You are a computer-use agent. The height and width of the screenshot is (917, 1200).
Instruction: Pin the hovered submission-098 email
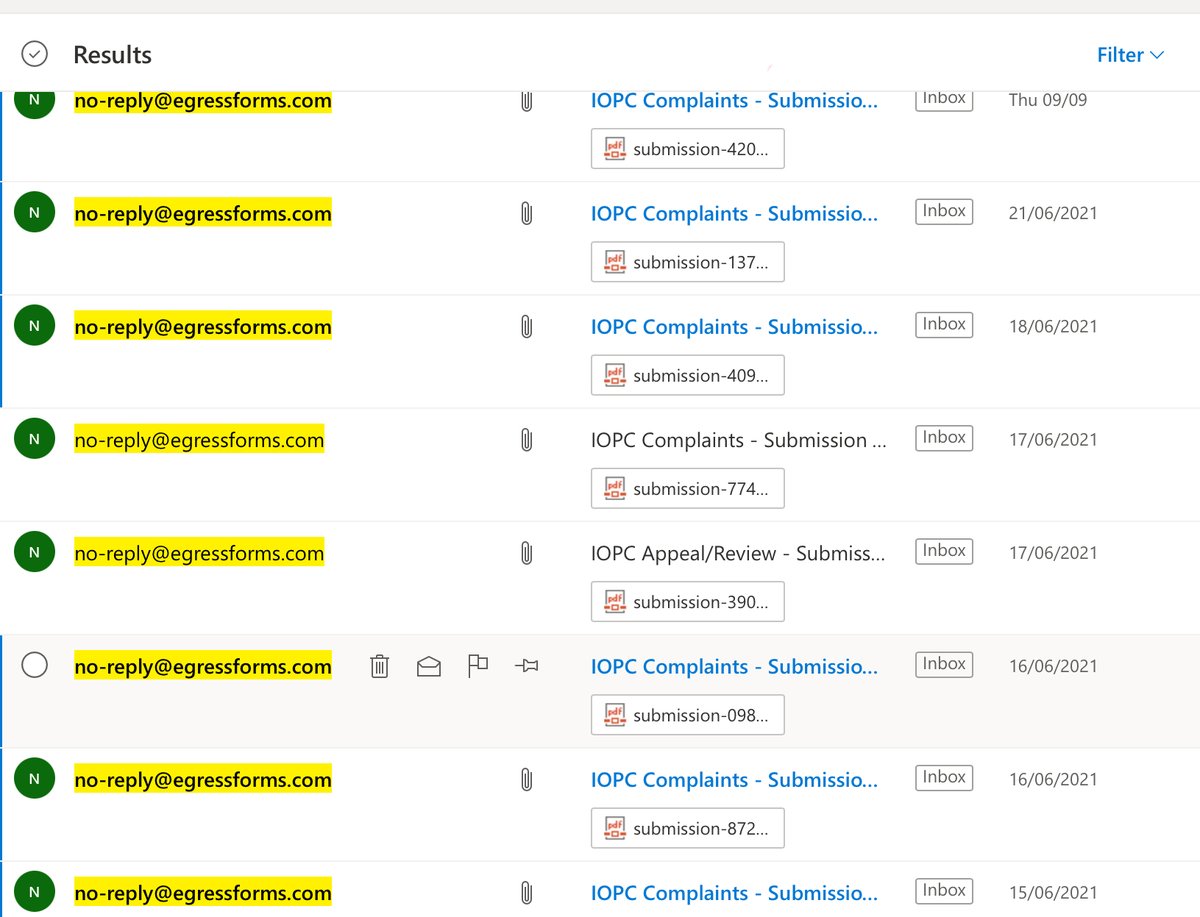(527, 666)
